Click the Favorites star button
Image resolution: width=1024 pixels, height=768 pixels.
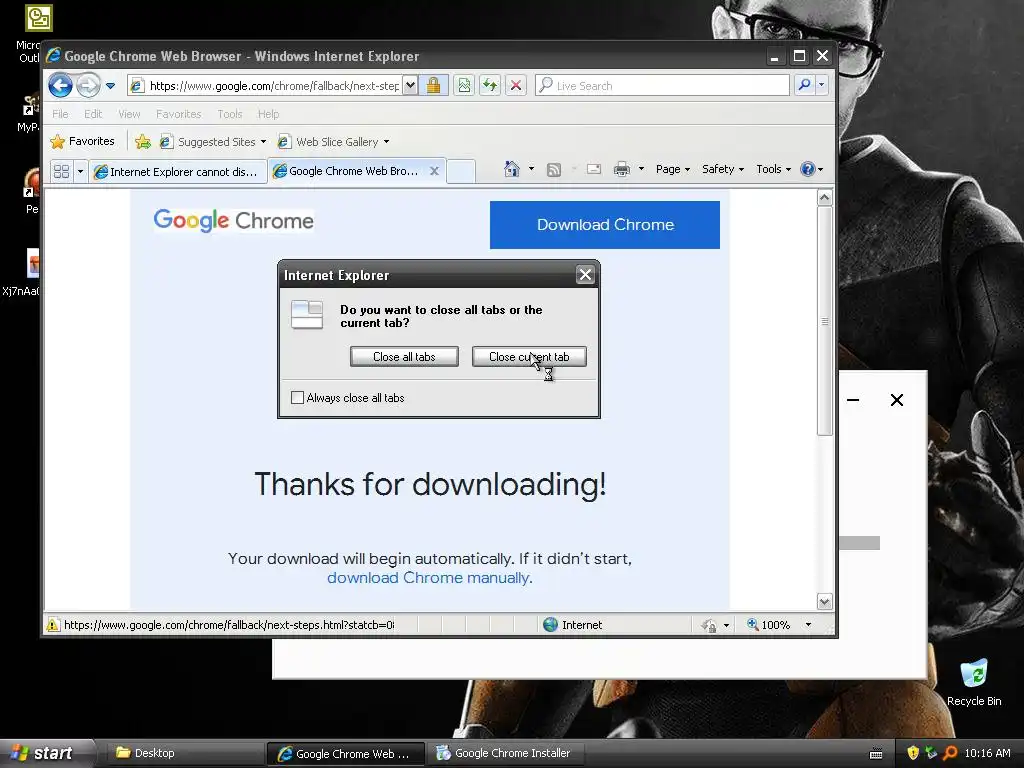(x=83, y=141)
